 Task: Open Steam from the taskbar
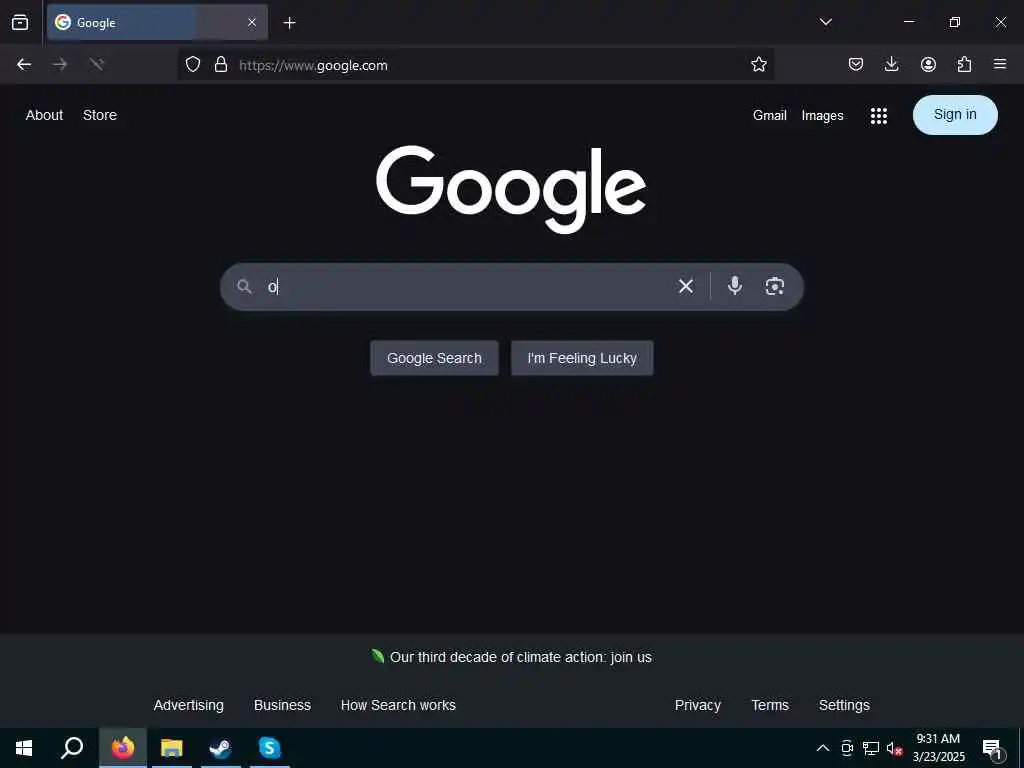[x=221, y=748]
